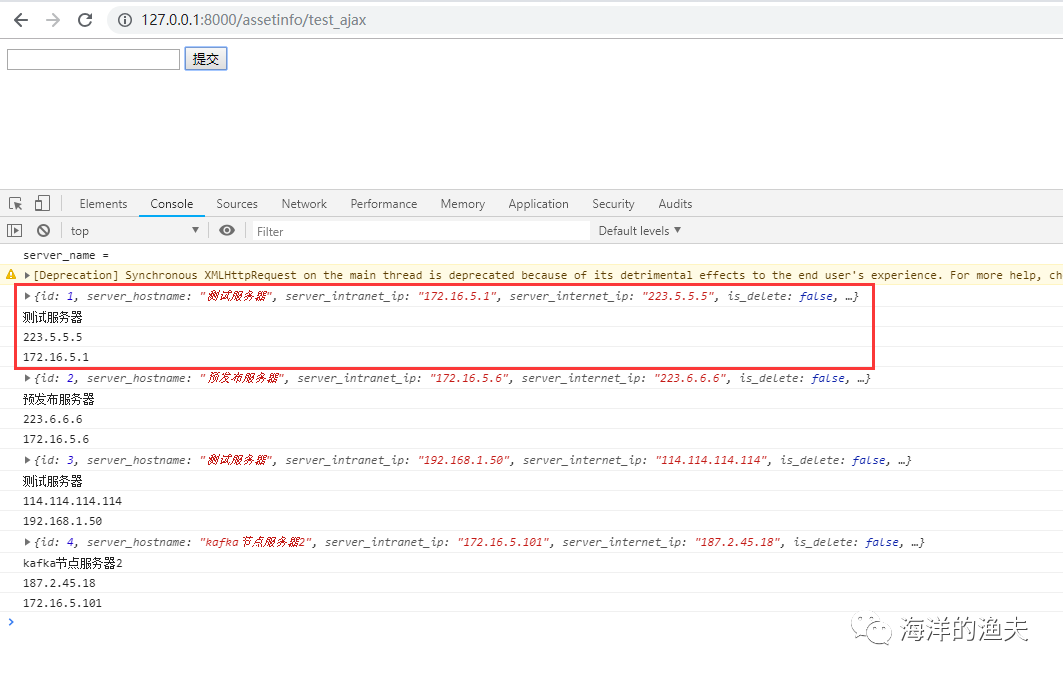Viewport: 1063px width, 676px height.
Task: Click the console prompt input caret
Action: 11,622
